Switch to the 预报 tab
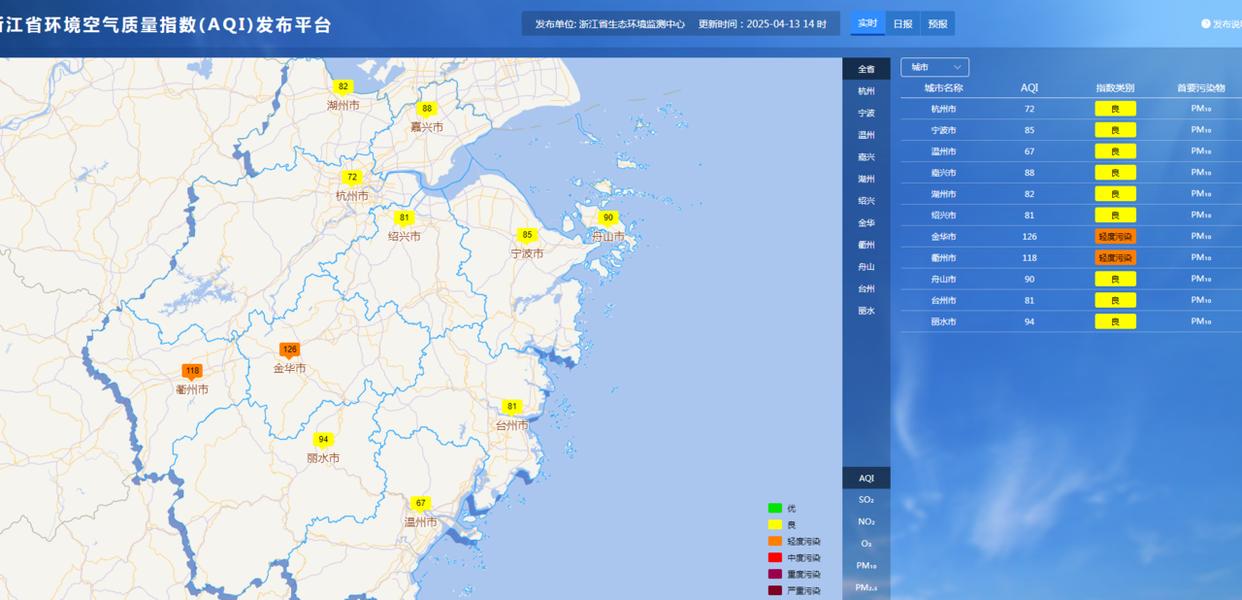The width and height of the screenshot is (1242, 600). [937, 23]
